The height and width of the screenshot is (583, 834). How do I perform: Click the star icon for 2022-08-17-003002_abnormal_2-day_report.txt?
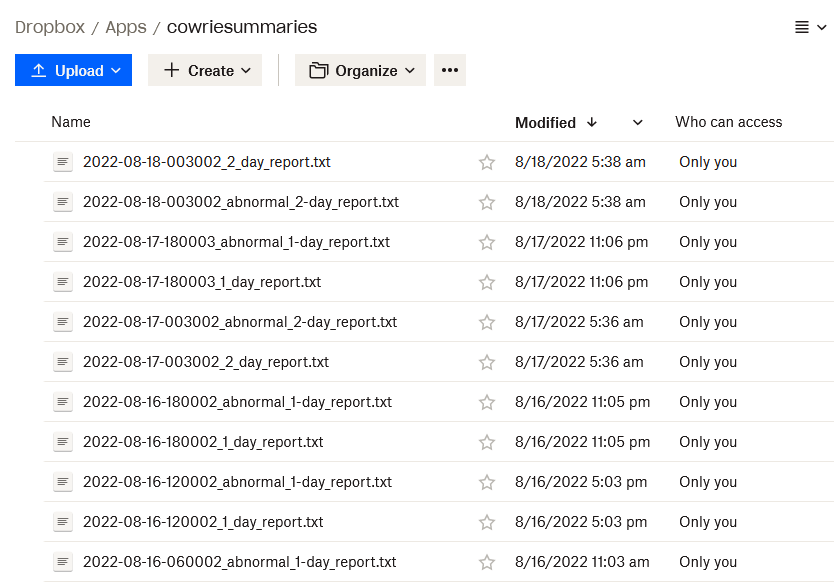tap(487, 322)
